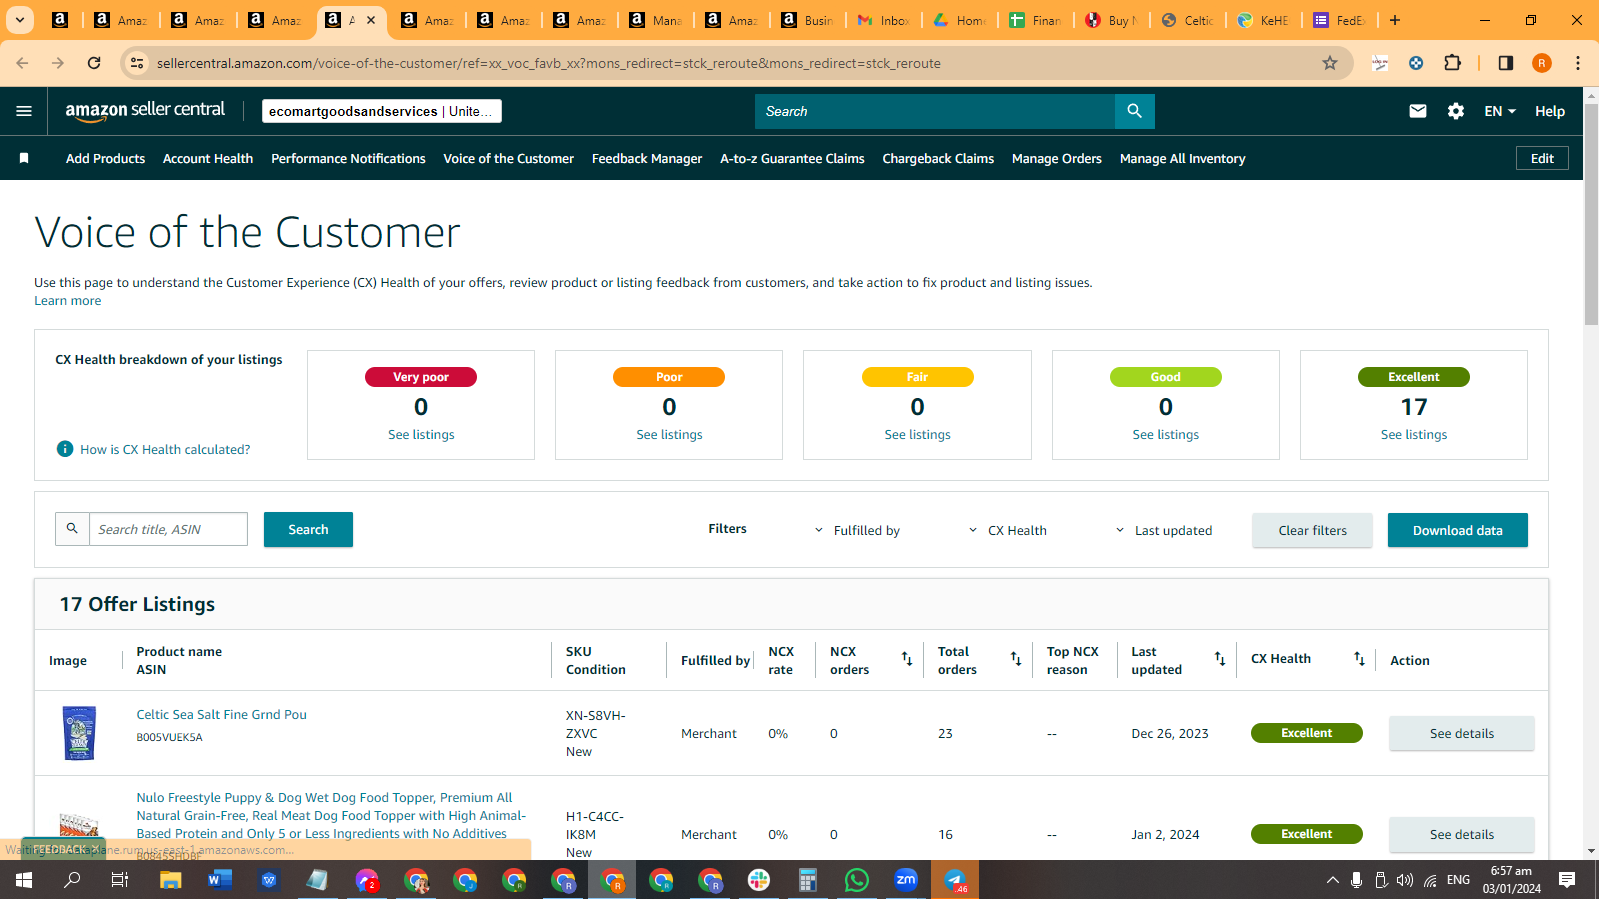Open WhatsApp from the taskbar

[x=857, y=880]
